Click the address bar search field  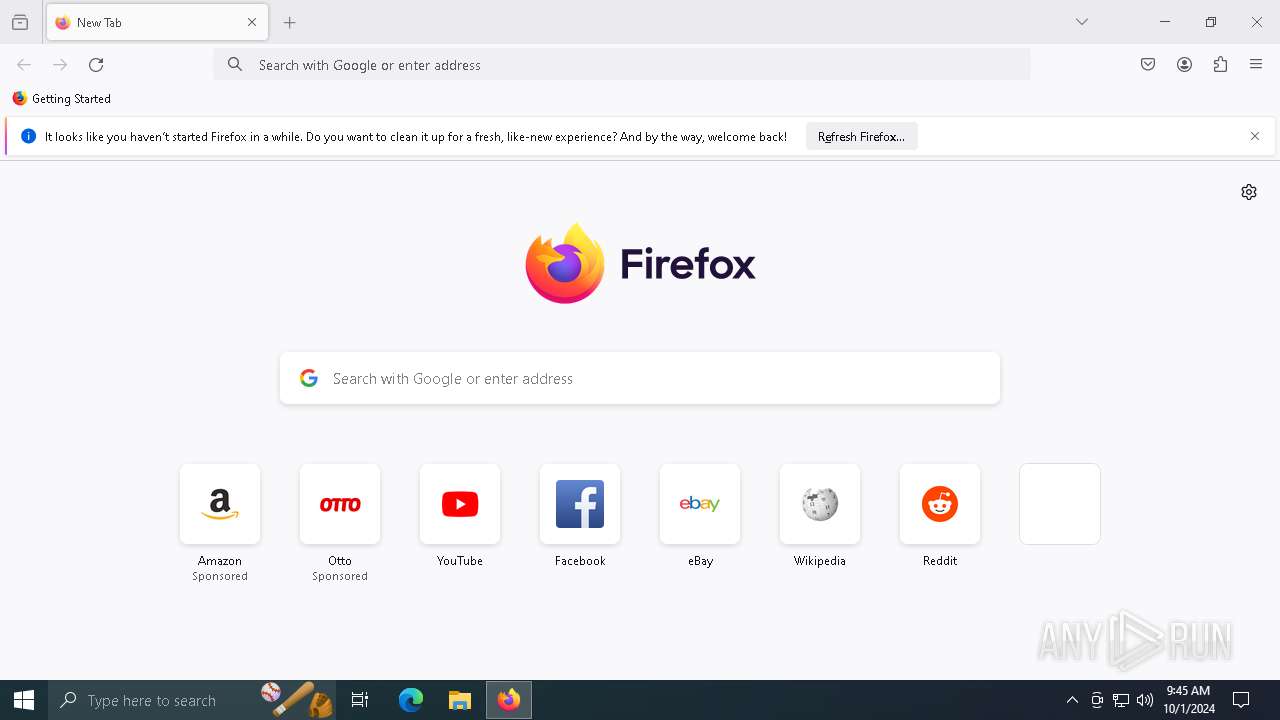[x=622, y=65]
